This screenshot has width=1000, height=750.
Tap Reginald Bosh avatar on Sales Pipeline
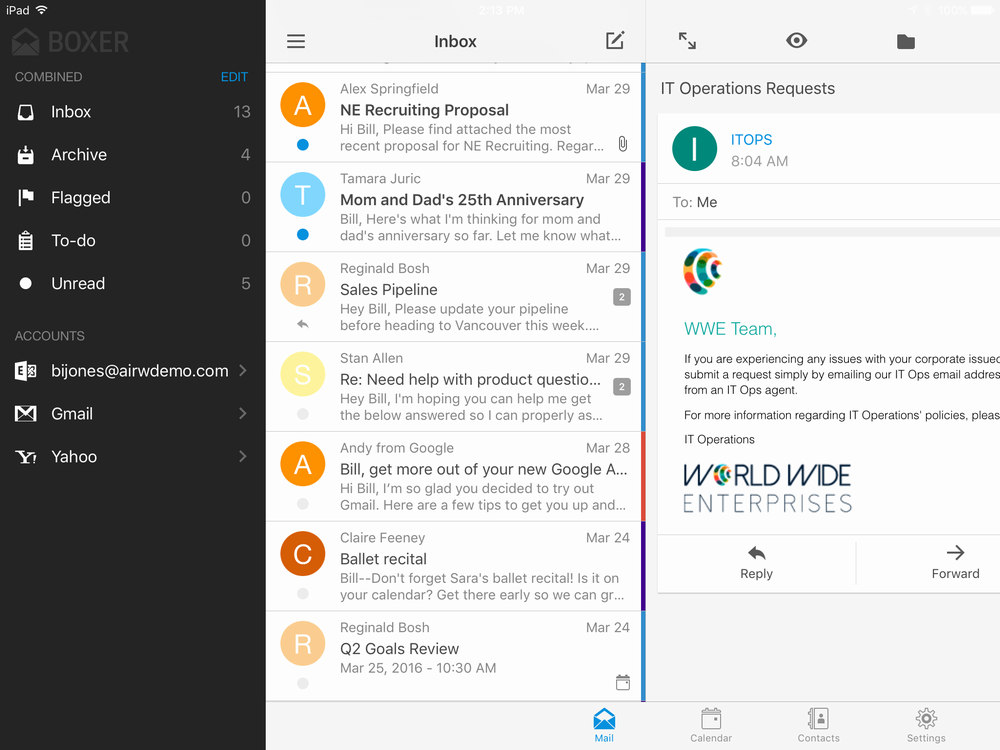click(303, 284)
